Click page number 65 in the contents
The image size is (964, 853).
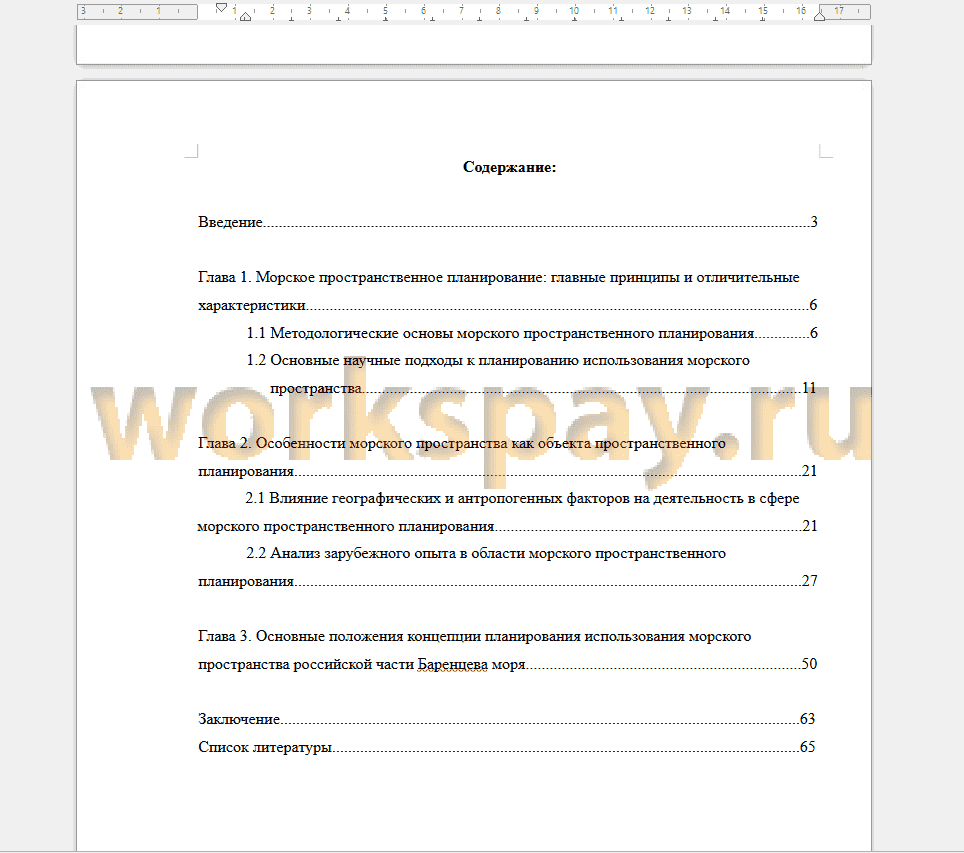[807, 747]
